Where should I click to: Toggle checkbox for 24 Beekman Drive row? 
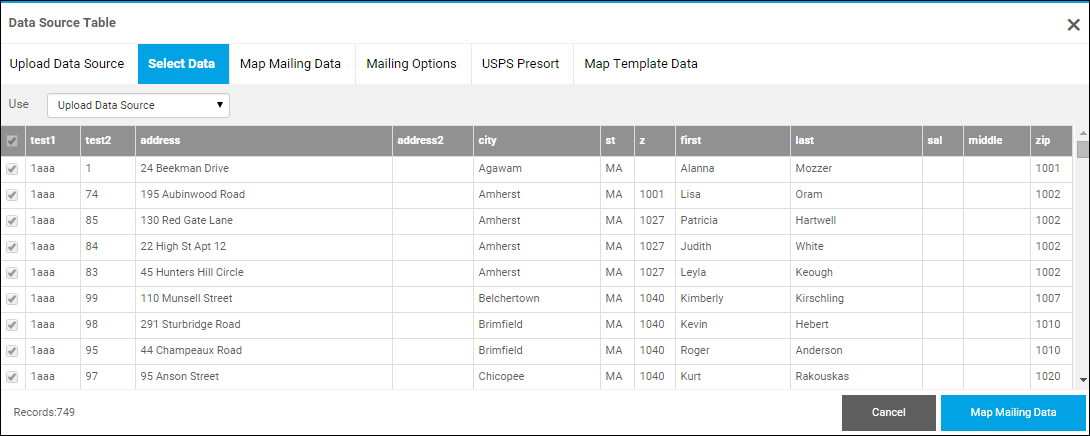[x=12, y=168]
